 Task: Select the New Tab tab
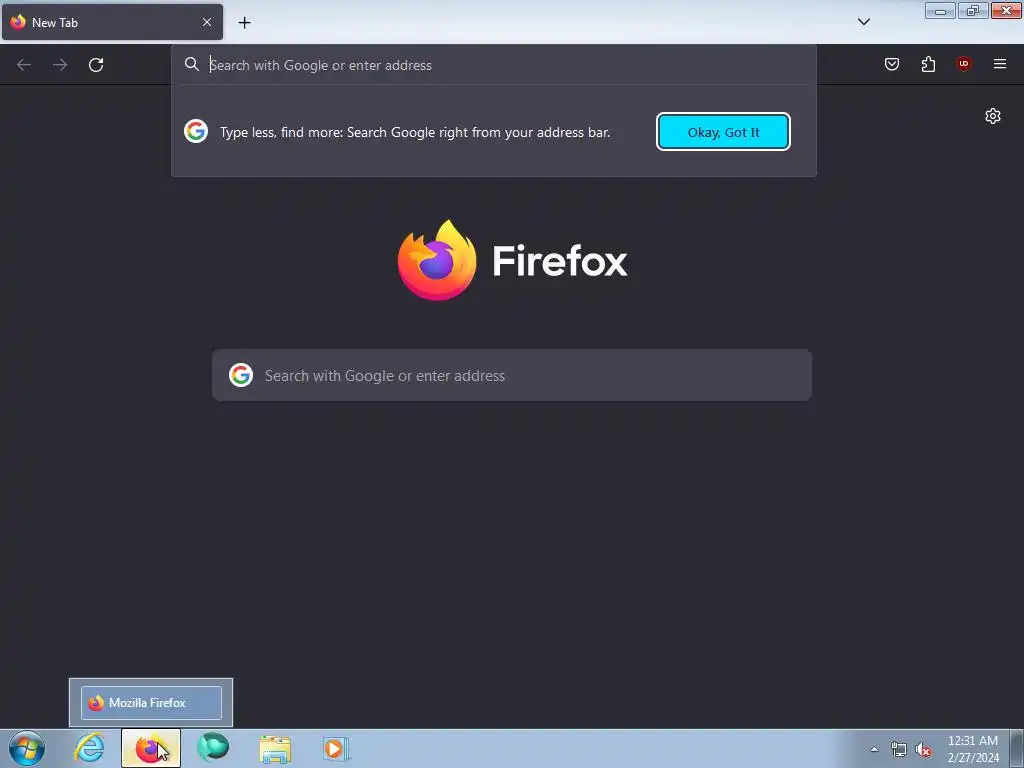pyautogui.click(x=112, y=22)
